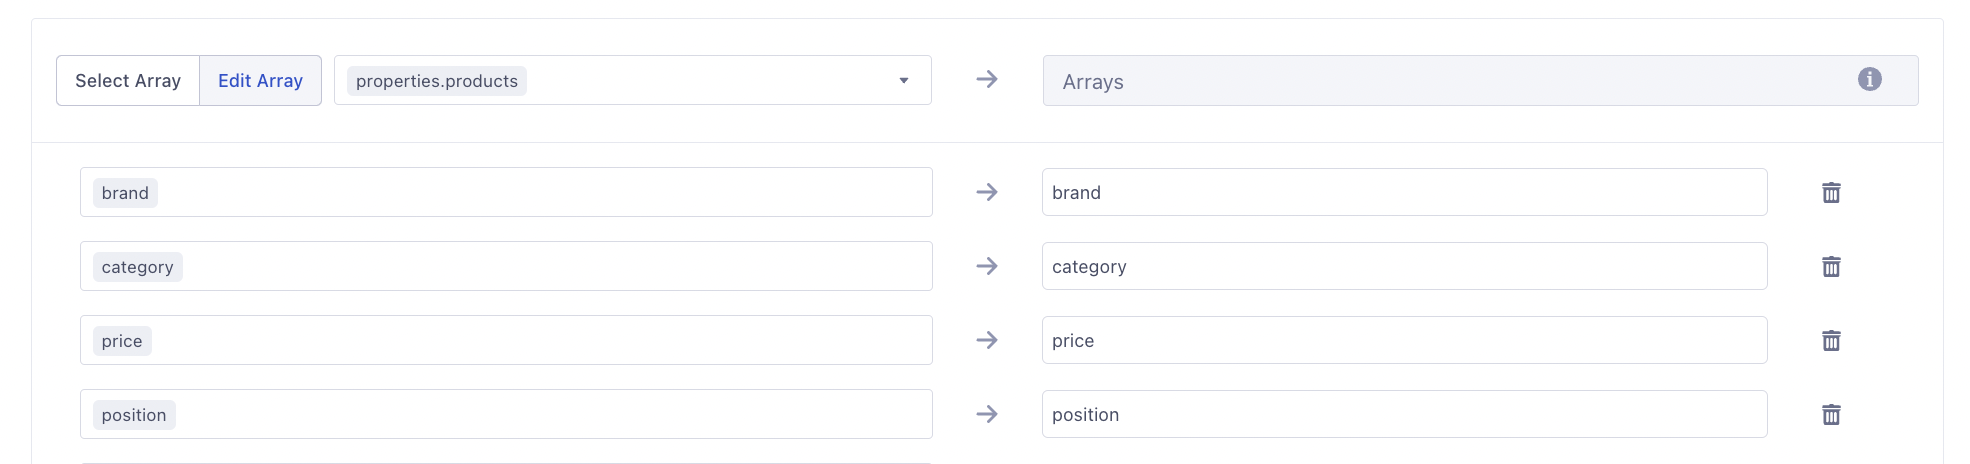Open the position source field selector
Image resolution: width=1970 pixels, height=464 pixels.
click(x=506, y=414)
